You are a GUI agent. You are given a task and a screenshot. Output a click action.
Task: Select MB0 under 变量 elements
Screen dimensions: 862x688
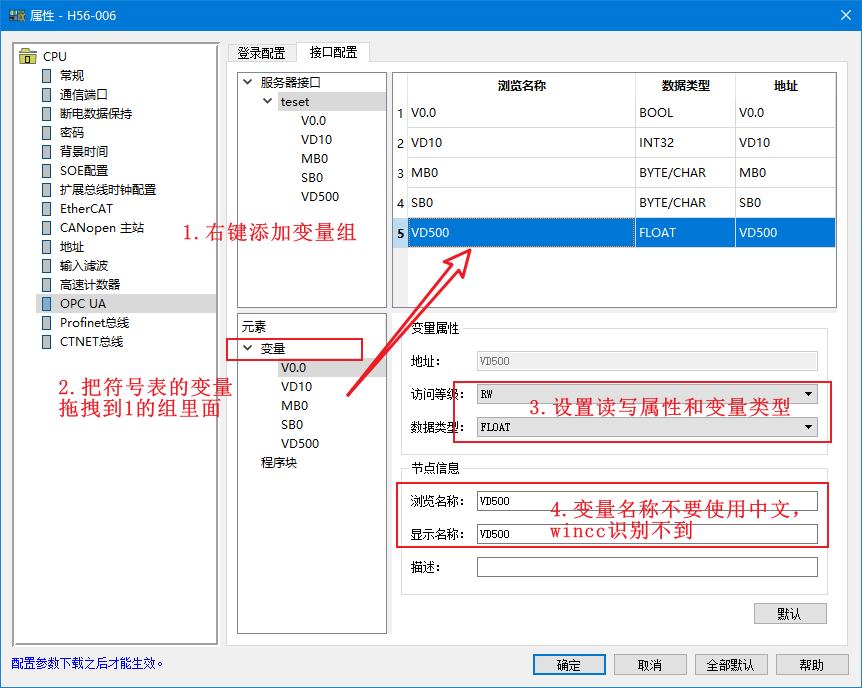coord(295,405)
